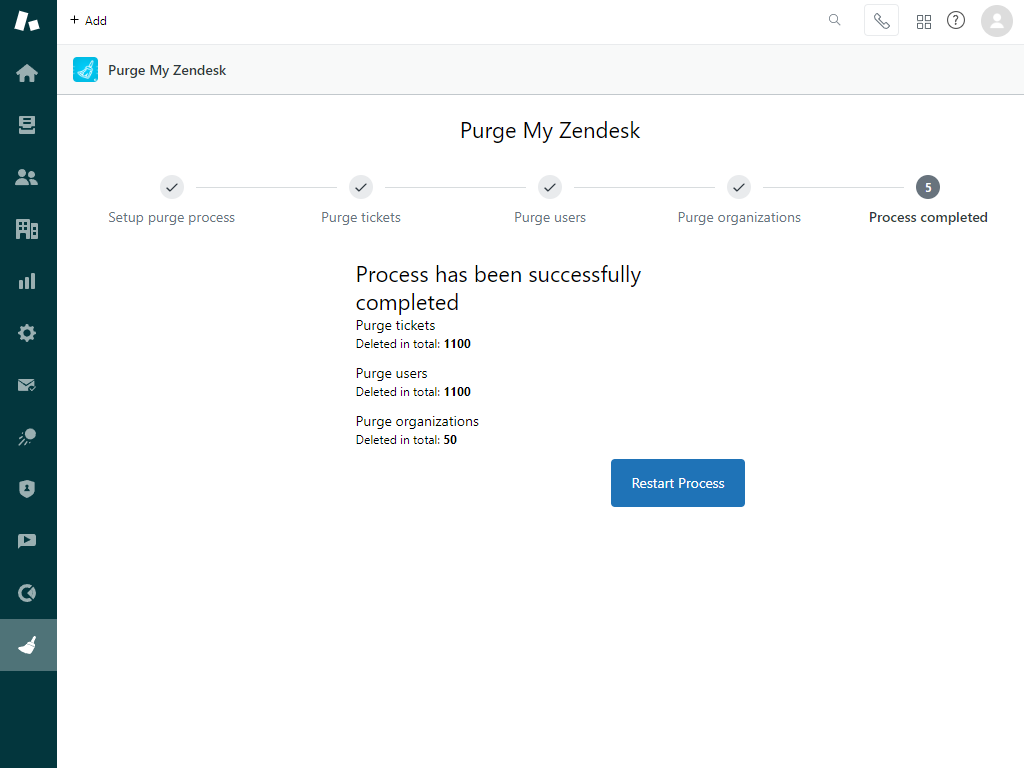Open search using the magnifier icon

tap(834, 20)
